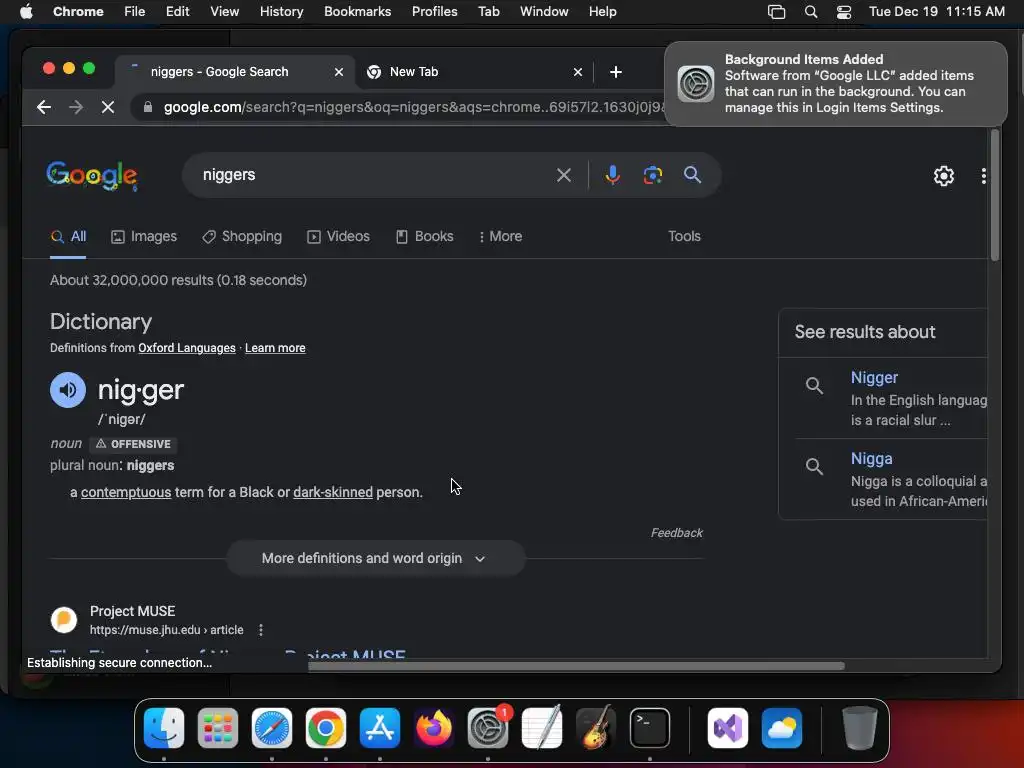Switch to the Shopping results tab
Screen dimensions: 1024x768
pos(242,236)
